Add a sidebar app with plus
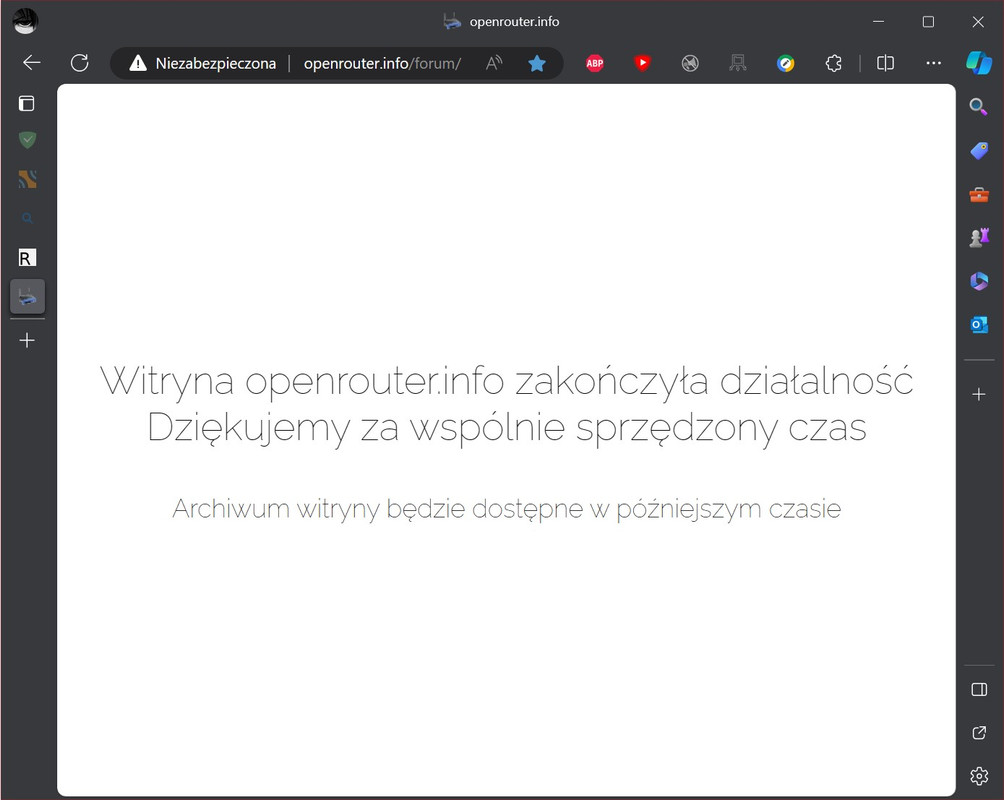 point(979,395)
